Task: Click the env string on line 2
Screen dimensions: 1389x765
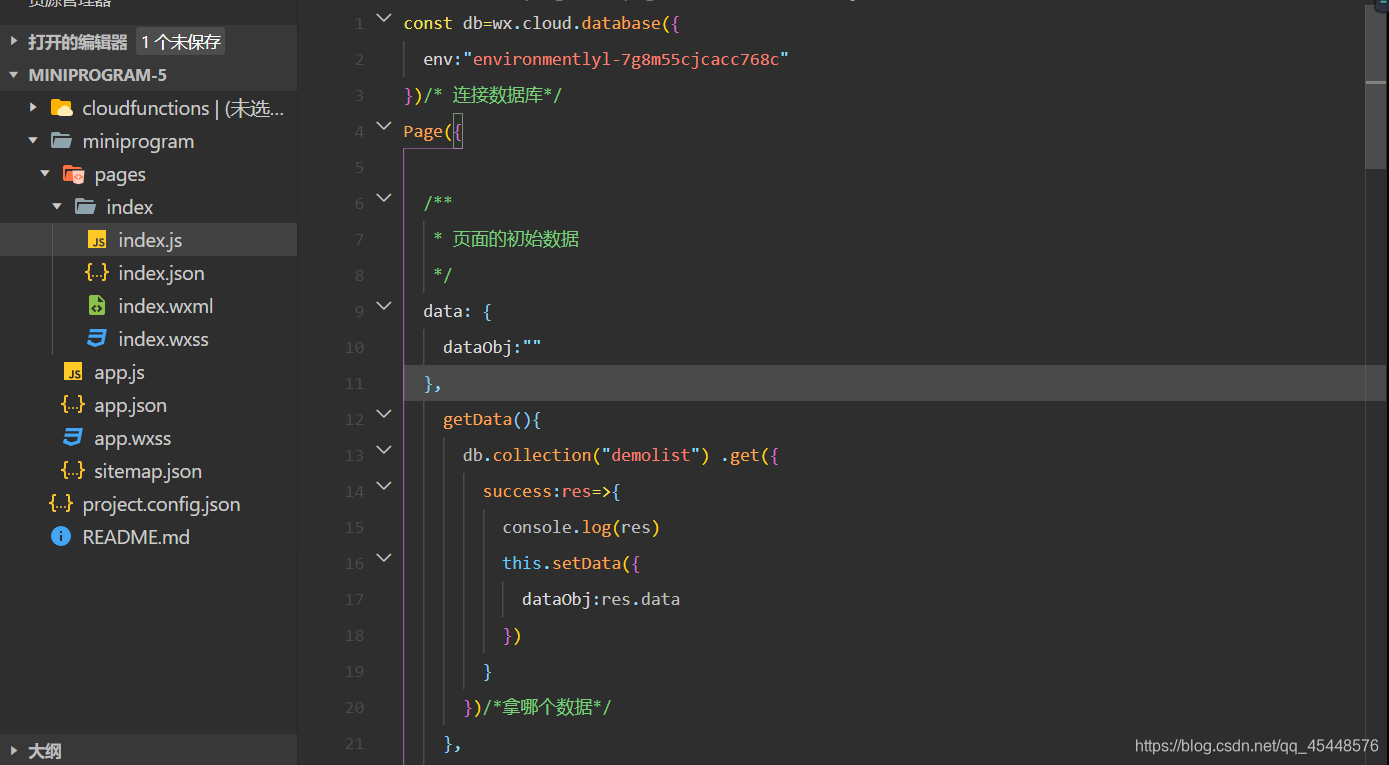Action: click(x=626, y=59)
